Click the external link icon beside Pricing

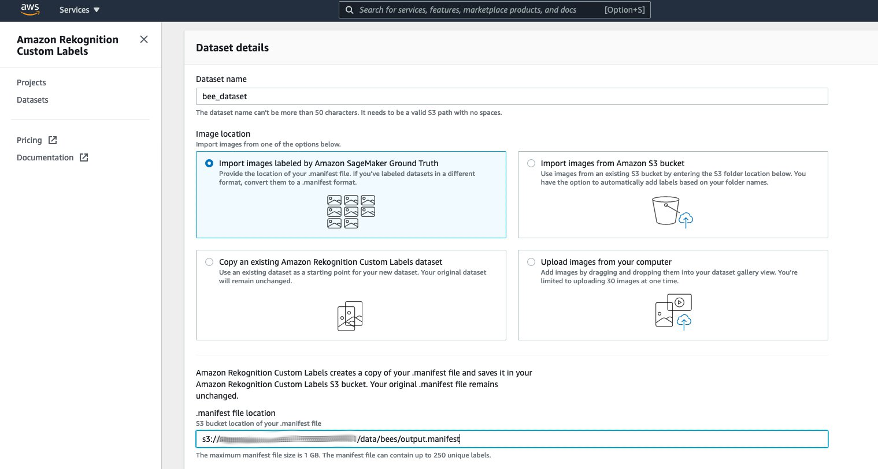click(x=53, y=140)
